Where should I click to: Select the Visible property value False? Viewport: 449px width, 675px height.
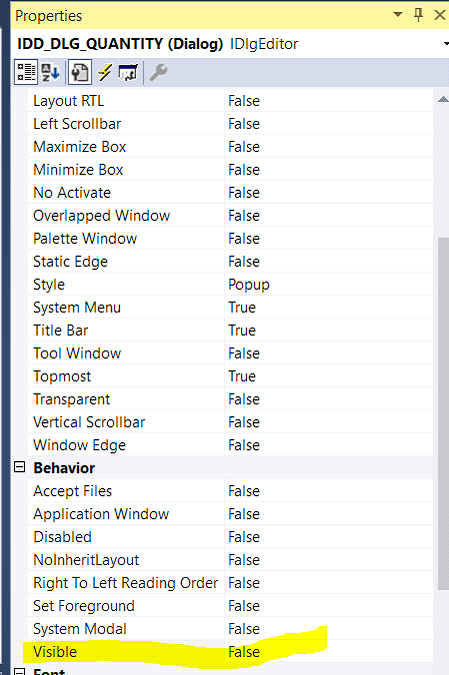(328, 652)
